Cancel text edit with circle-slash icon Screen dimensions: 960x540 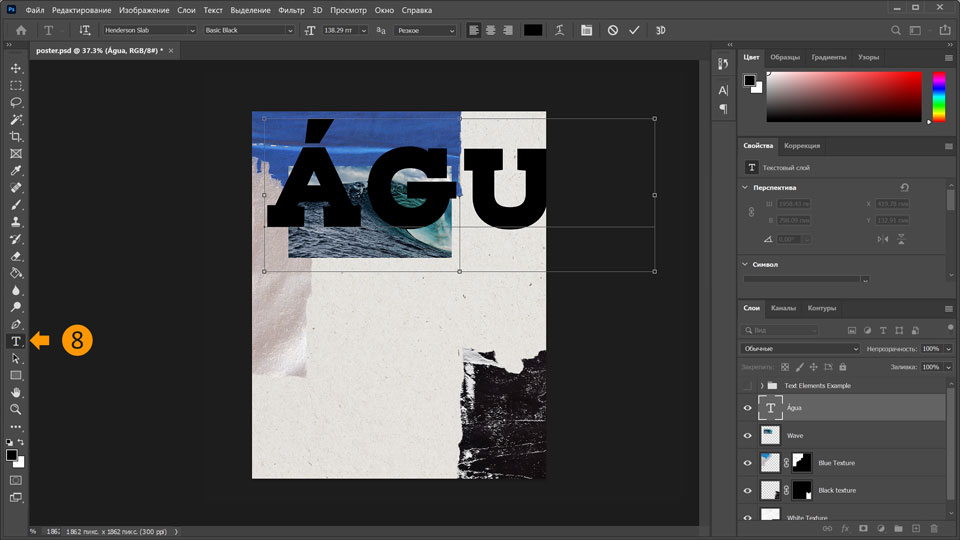point(612,31)
